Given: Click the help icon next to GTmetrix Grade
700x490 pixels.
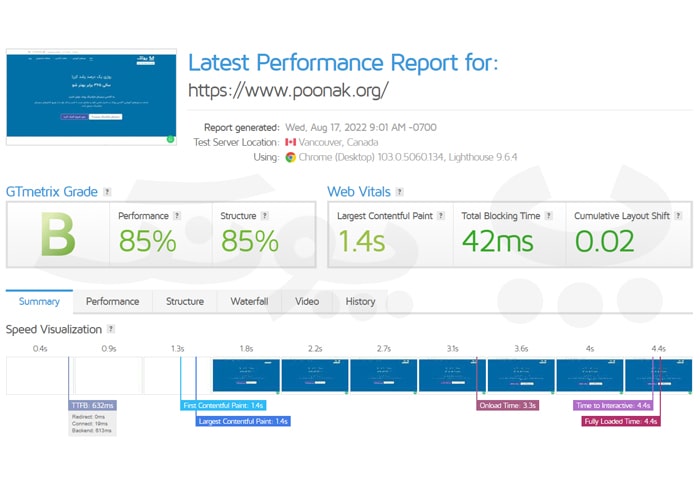Looking at the screenshot, I should pos(107,192).
